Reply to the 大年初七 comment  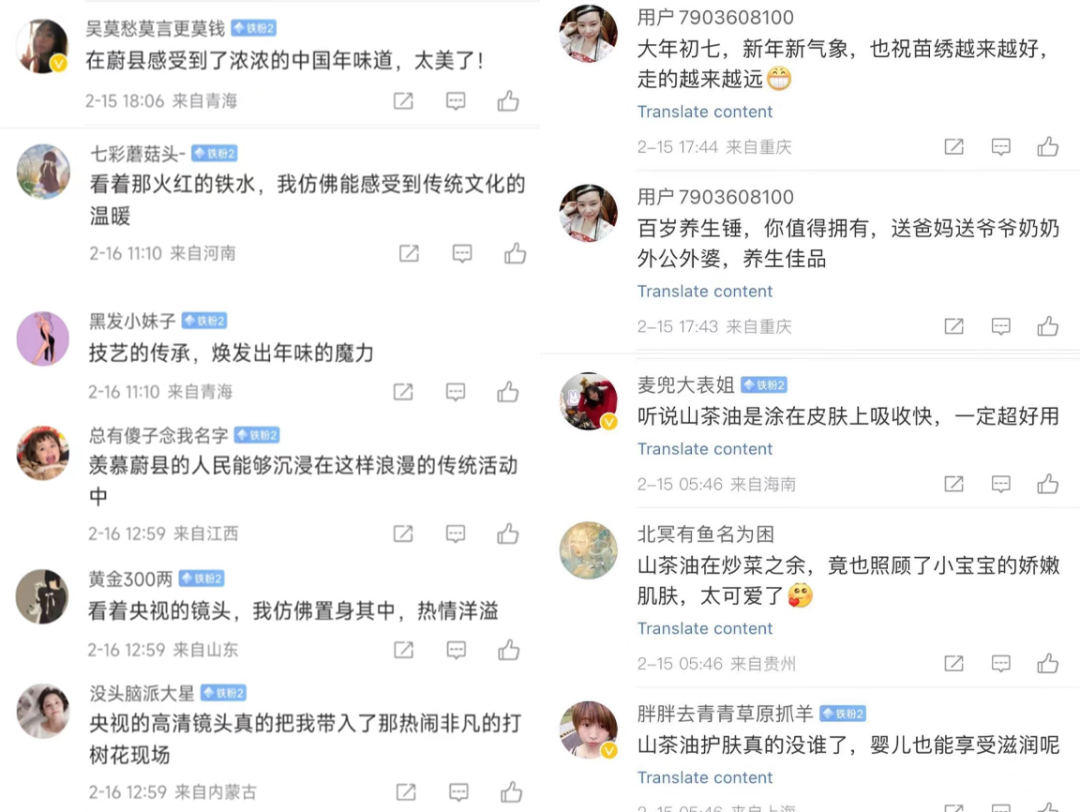tap(1001, 147)
